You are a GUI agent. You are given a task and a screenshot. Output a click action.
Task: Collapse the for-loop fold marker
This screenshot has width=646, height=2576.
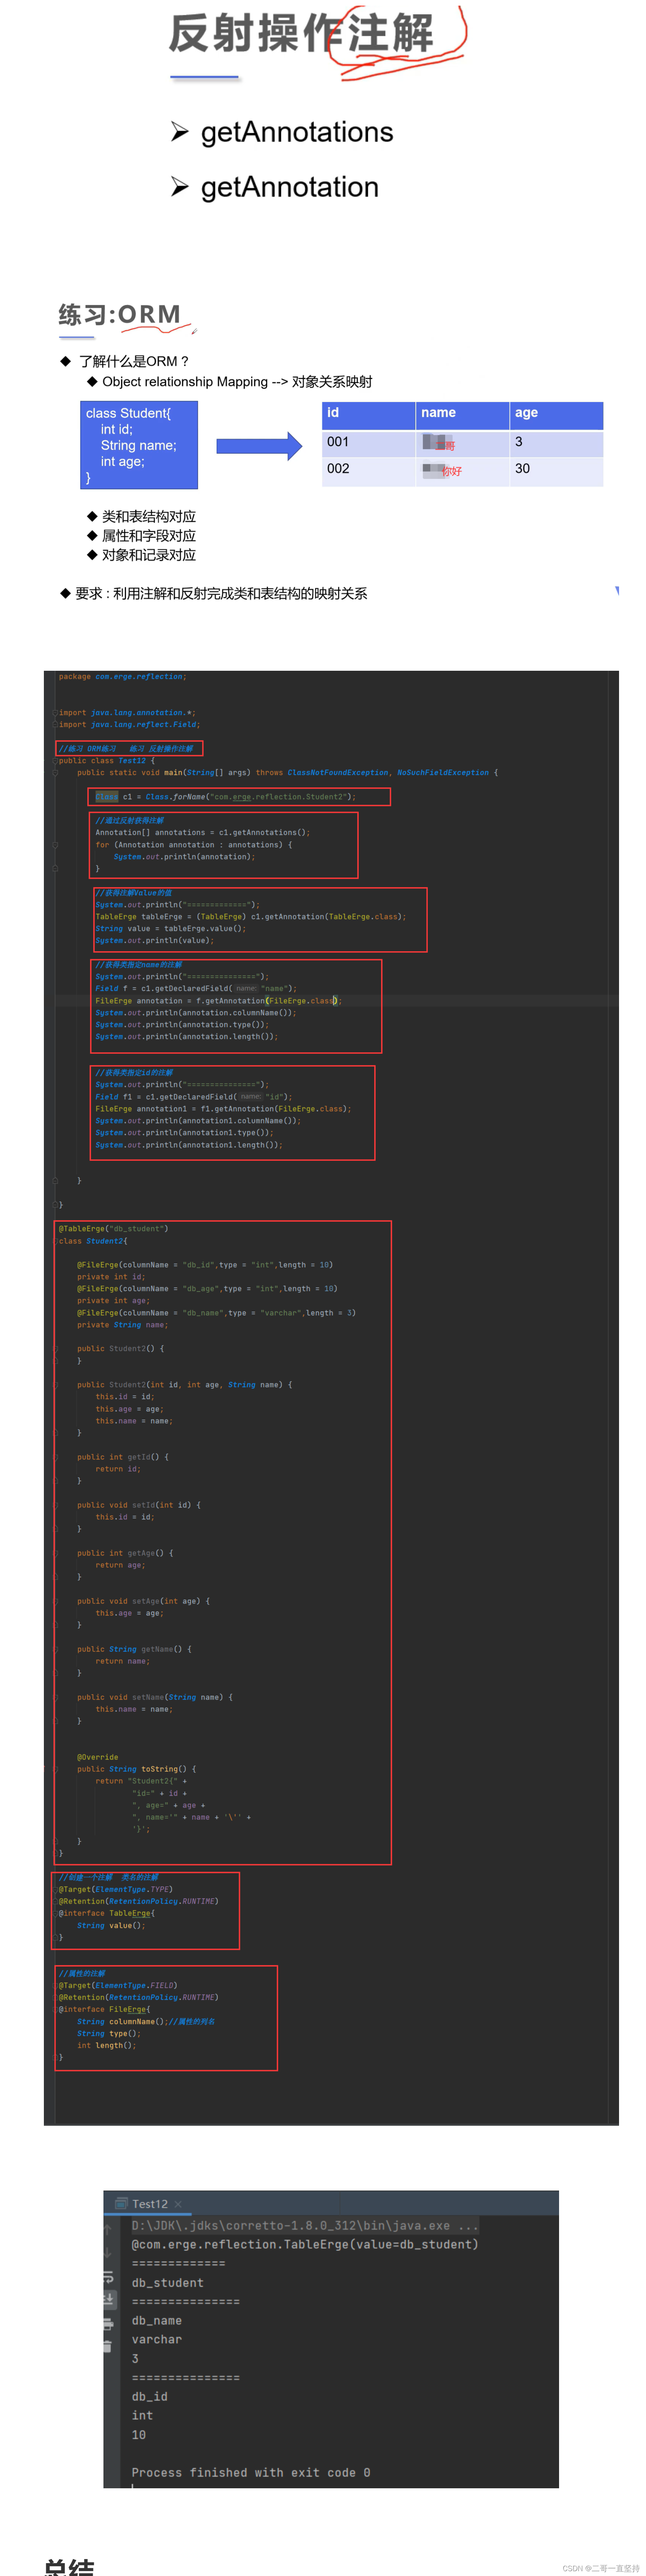pos(55,845)
